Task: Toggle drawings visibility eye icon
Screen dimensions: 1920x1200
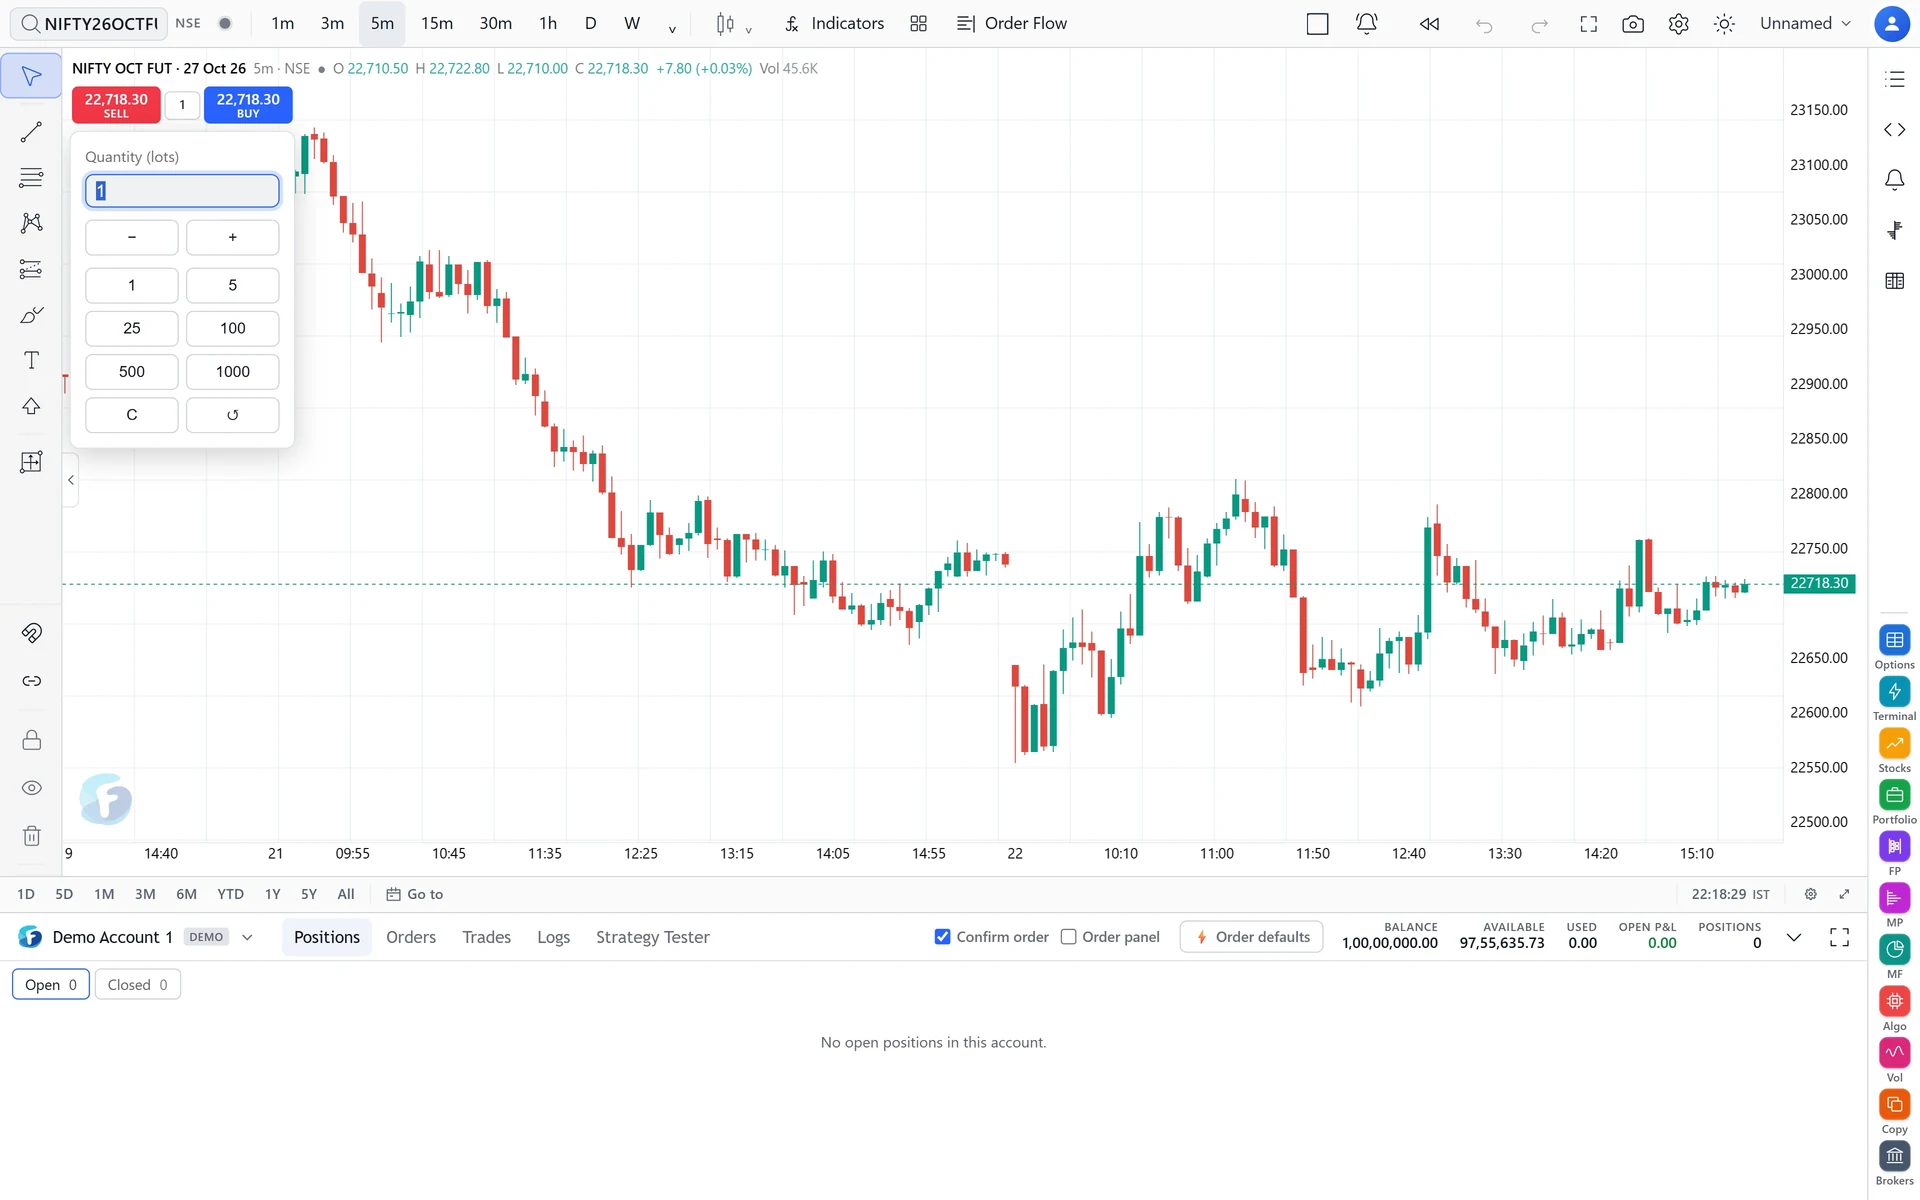Action: coord(31,788)
